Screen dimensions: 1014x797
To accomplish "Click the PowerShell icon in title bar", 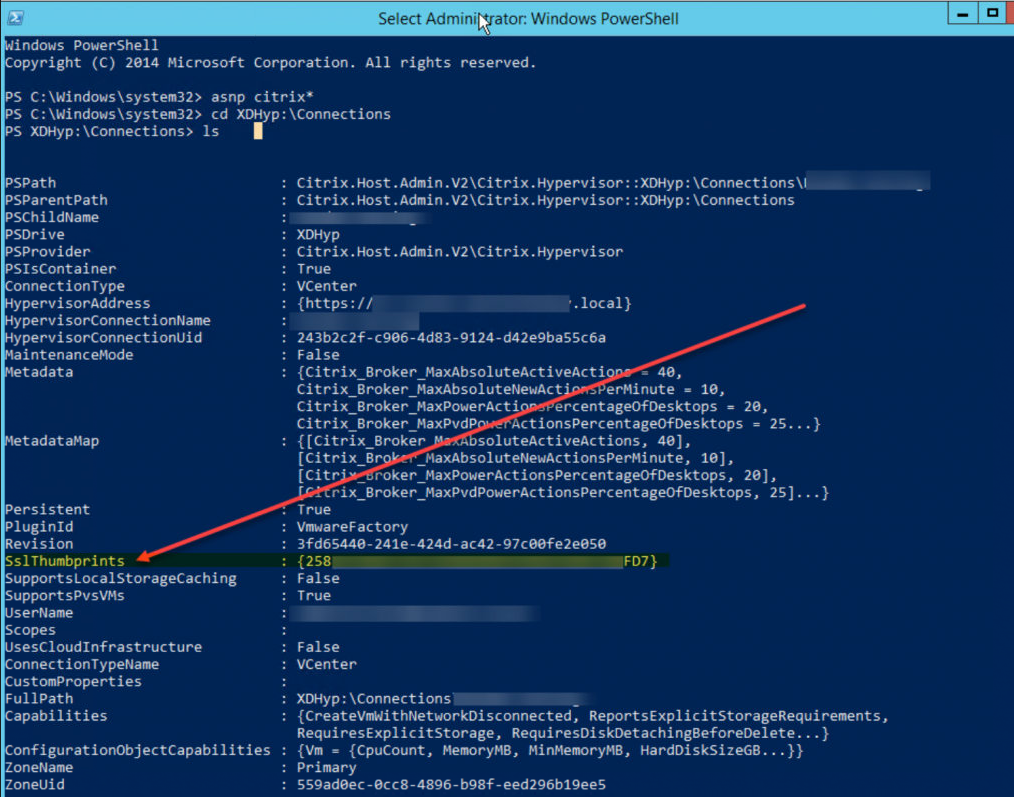I will (x=16, y=18).
